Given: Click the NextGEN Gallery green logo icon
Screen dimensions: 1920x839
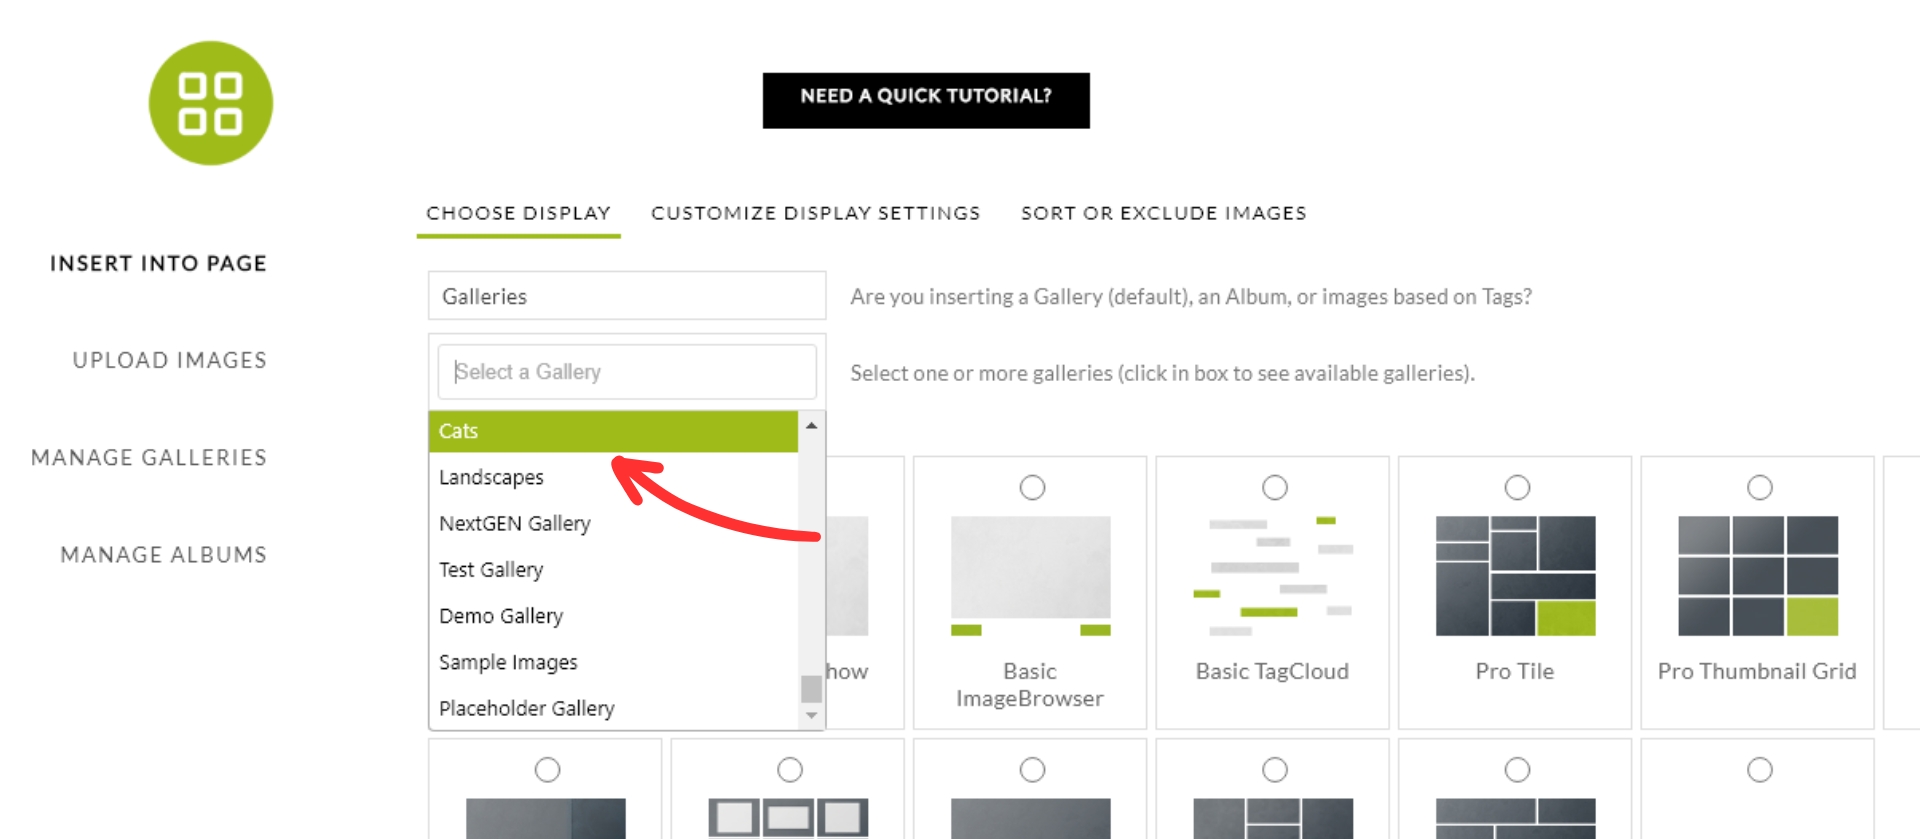Looking at the screenshot, I should 211,105.
